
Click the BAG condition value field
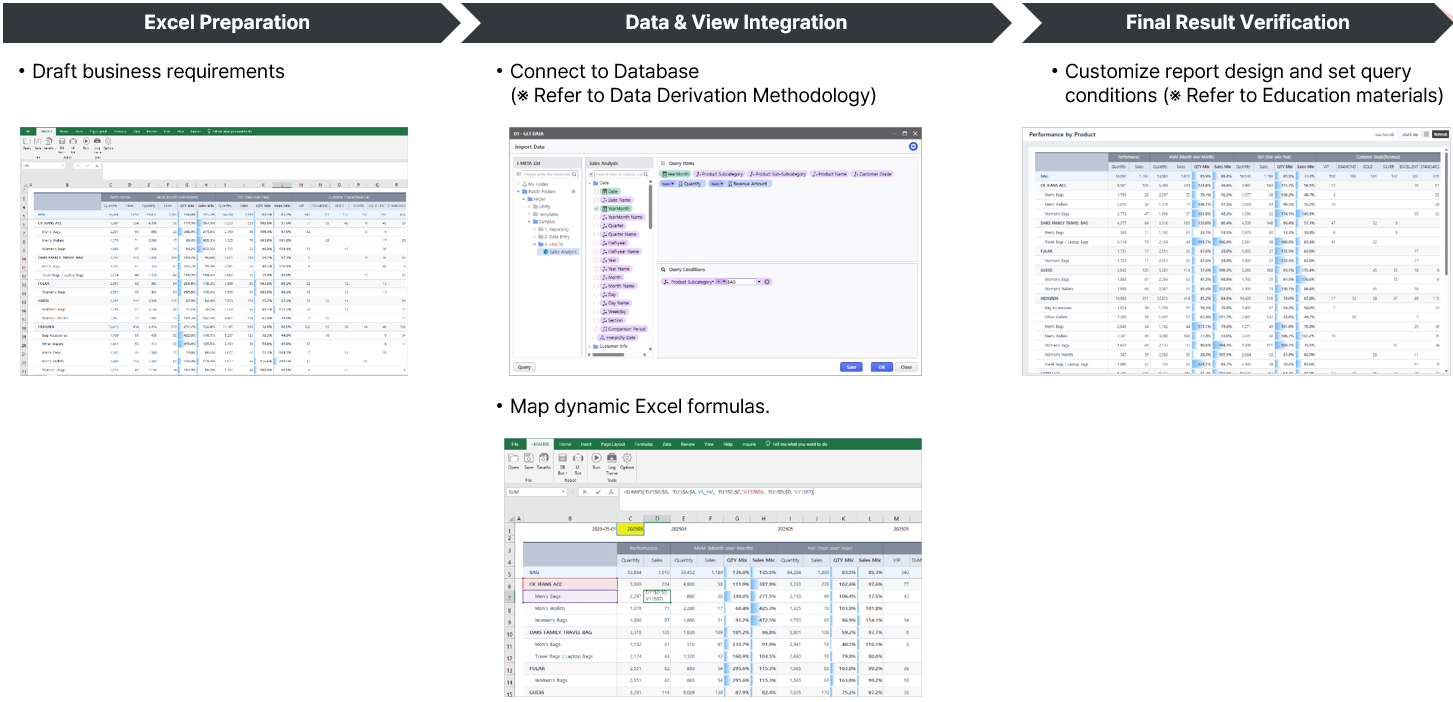(x=741, y=281)
